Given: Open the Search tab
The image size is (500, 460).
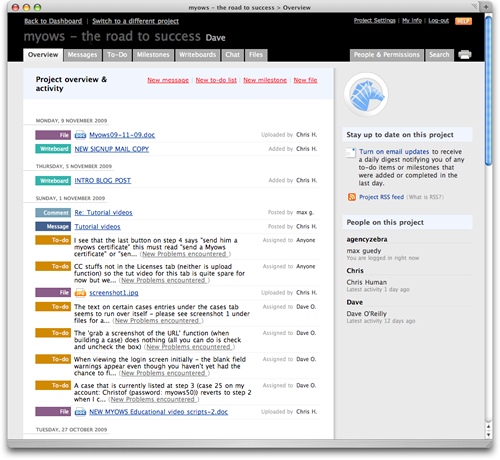Looking at the screenshot, I should click(x=439, y=55).
